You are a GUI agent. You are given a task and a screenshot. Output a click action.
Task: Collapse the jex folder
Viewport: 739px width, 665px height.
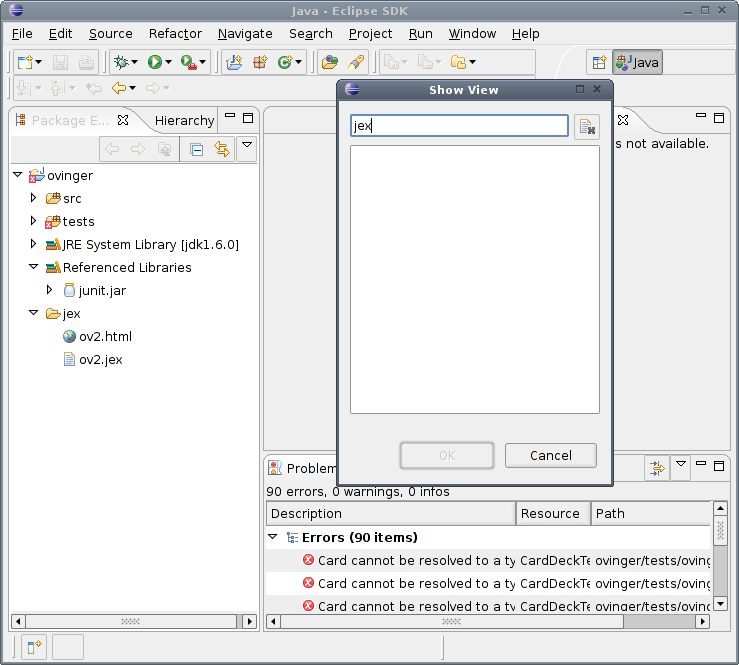pyautogui.click(x=33, y=313)
